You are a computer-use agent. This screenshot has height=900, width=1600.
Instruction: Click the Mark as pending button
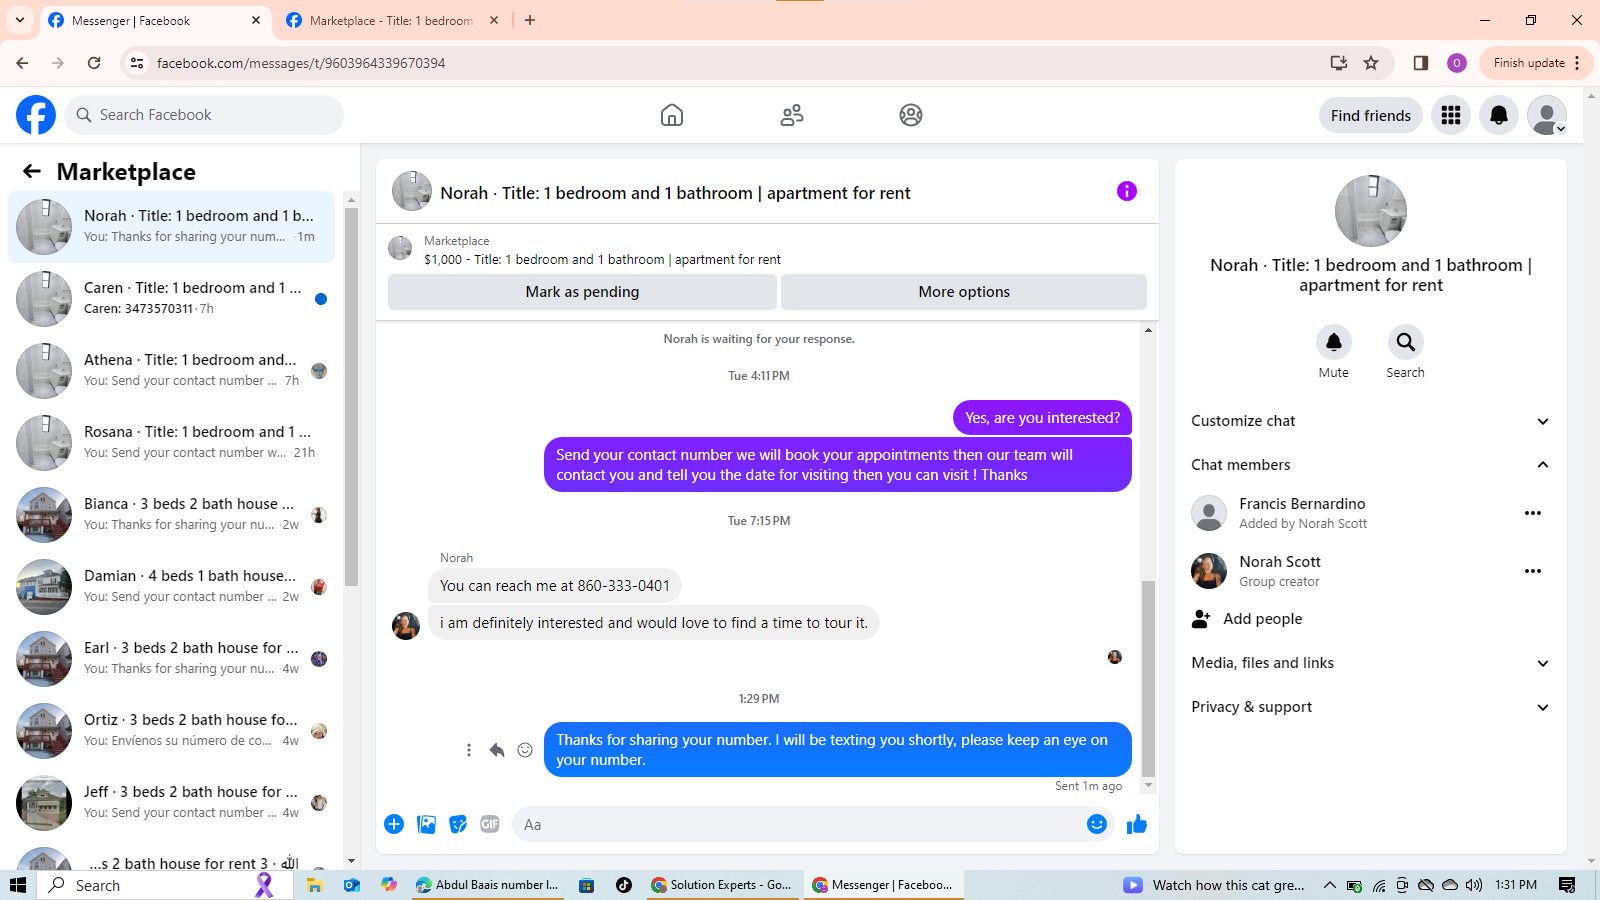[582, 292]
